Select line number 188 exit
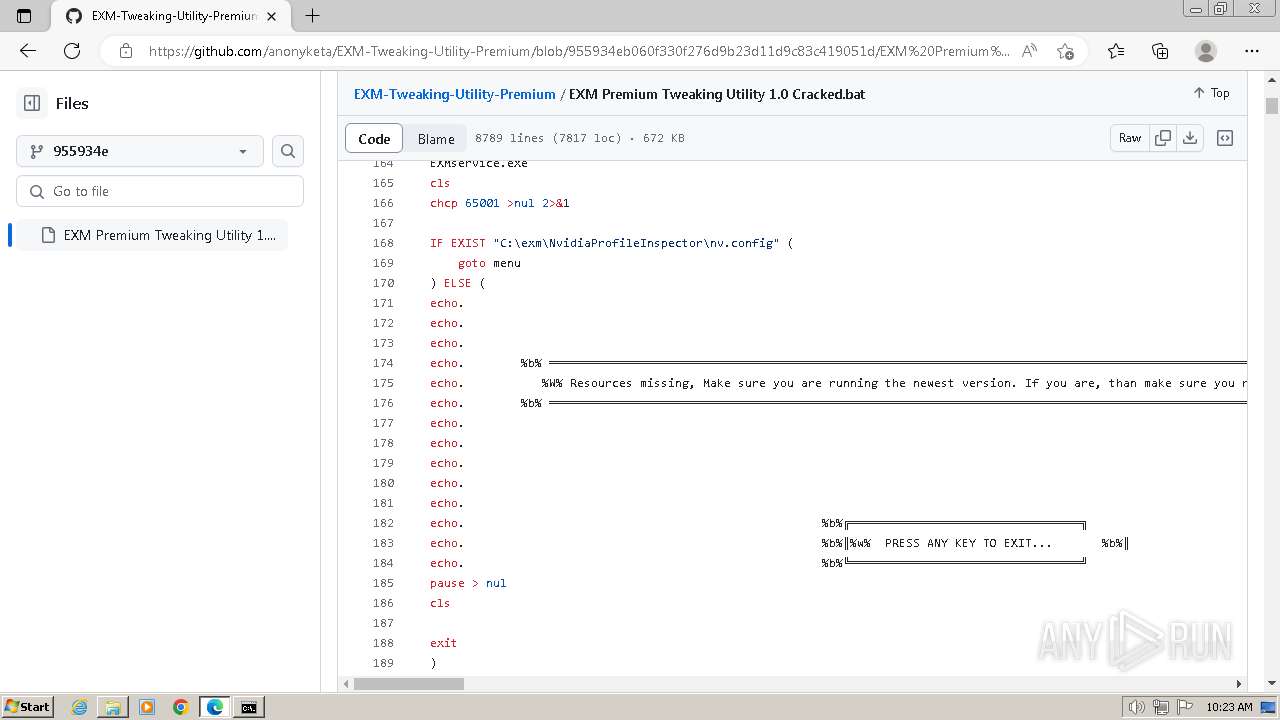Viewport: 1280px width, 720px height. point(383,643)
